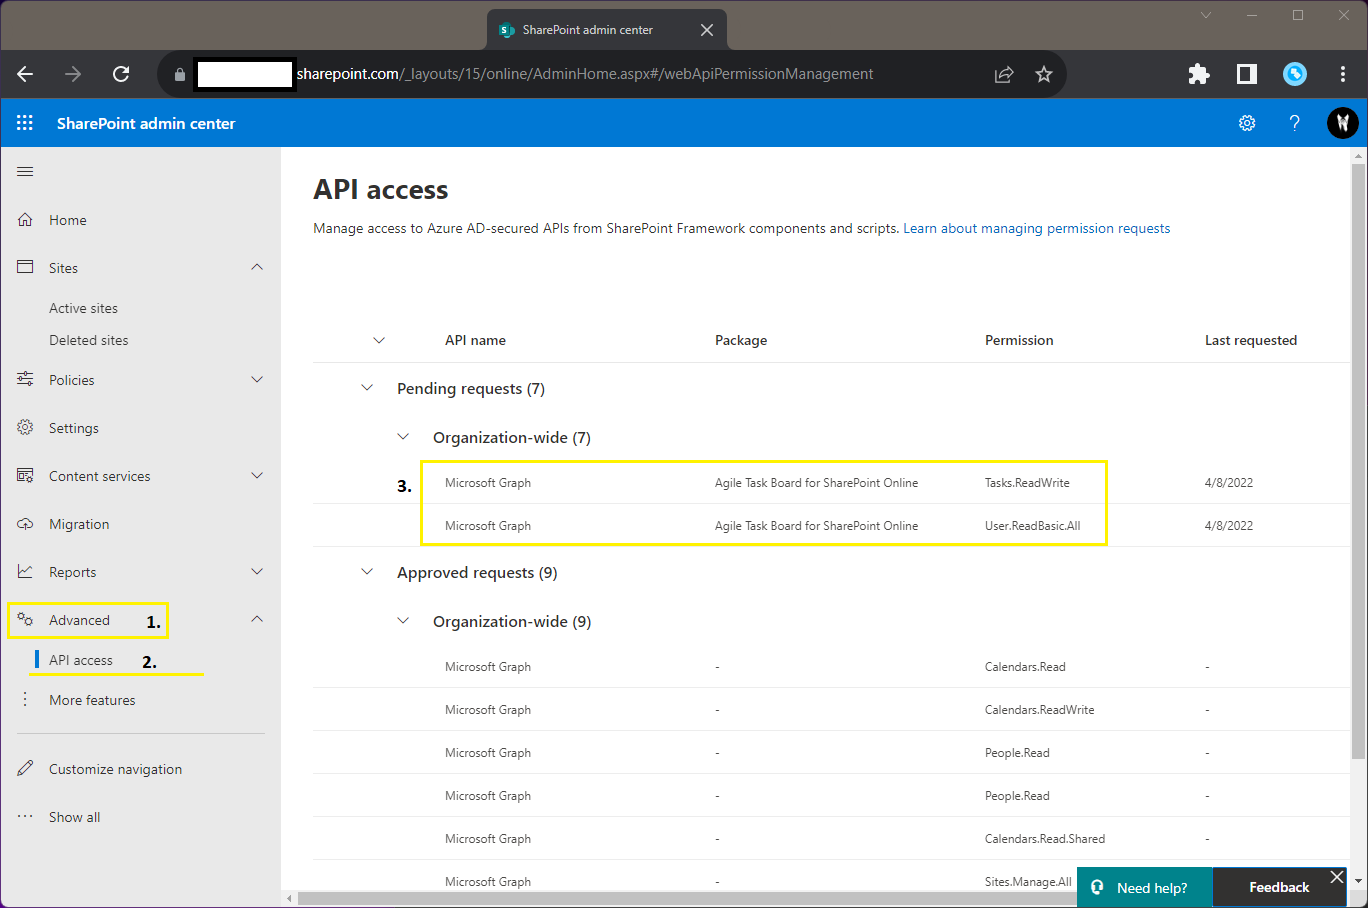
Task: Go to Active sites
Action: (x=84, y=308)
